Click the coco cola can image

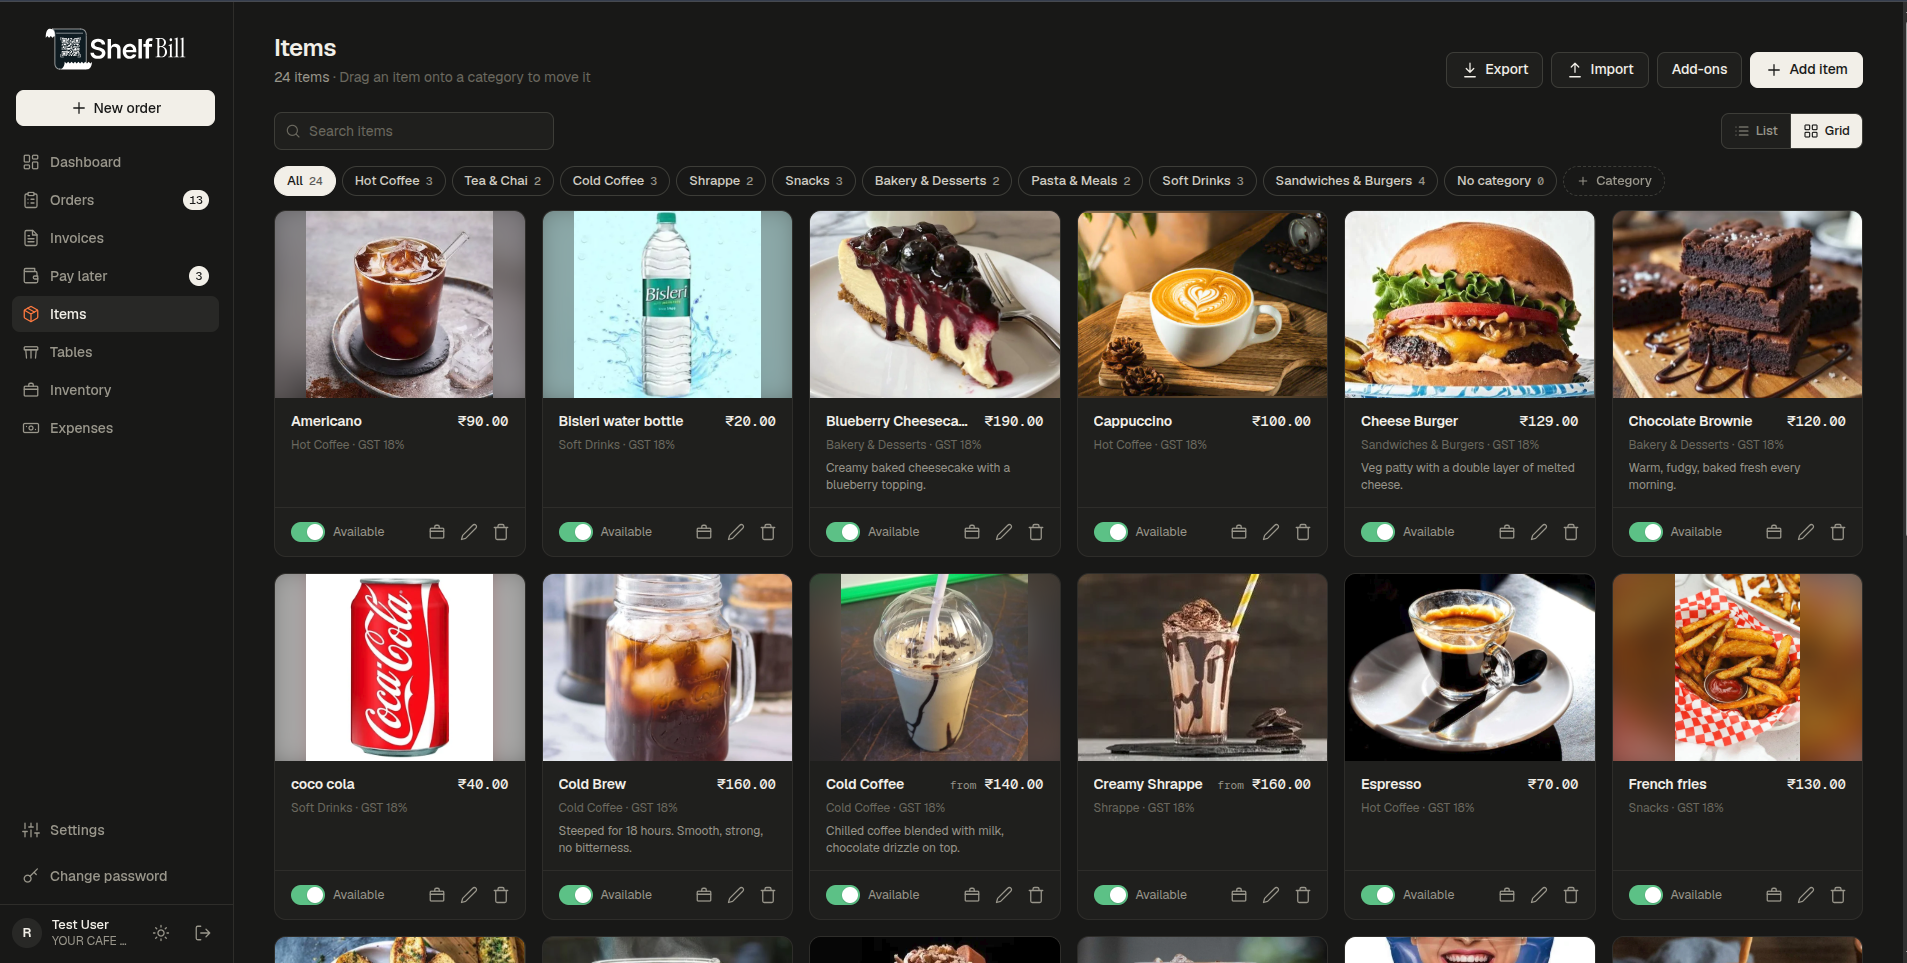point(400,667)
